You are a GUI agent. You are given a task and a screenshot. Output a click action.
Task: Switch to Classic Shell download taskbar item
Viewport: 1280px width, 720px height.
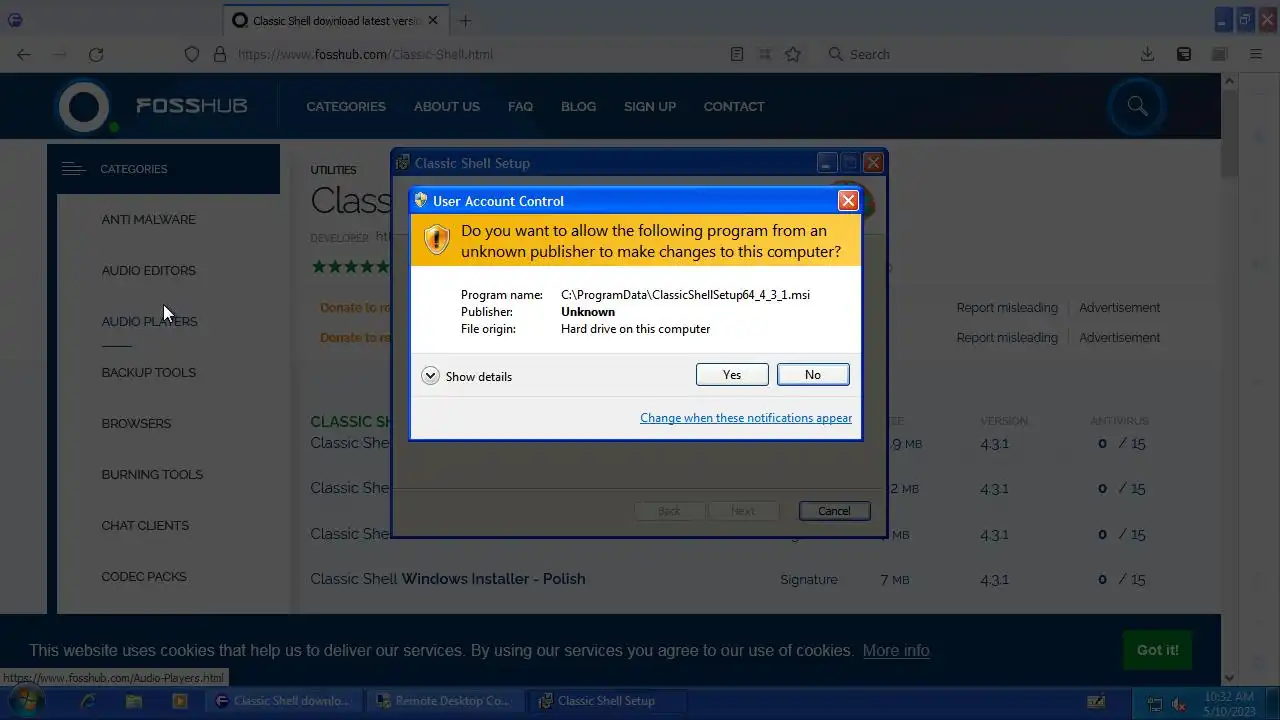(x=284, y=701)
